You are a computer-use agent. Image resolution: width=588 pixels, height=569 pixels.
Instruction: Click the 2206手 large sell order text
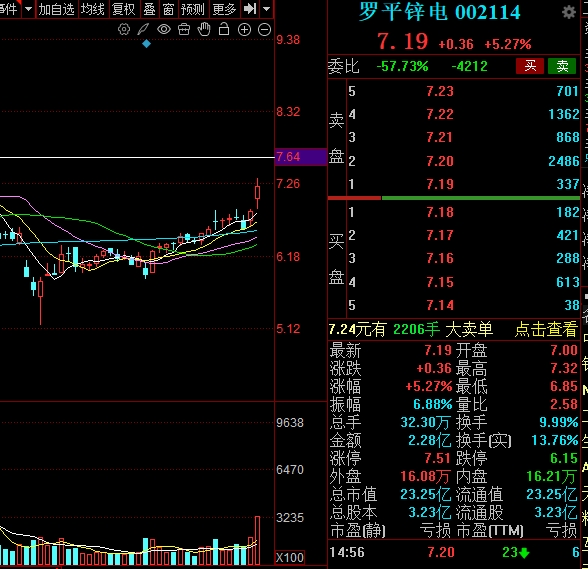coord(416,329)
